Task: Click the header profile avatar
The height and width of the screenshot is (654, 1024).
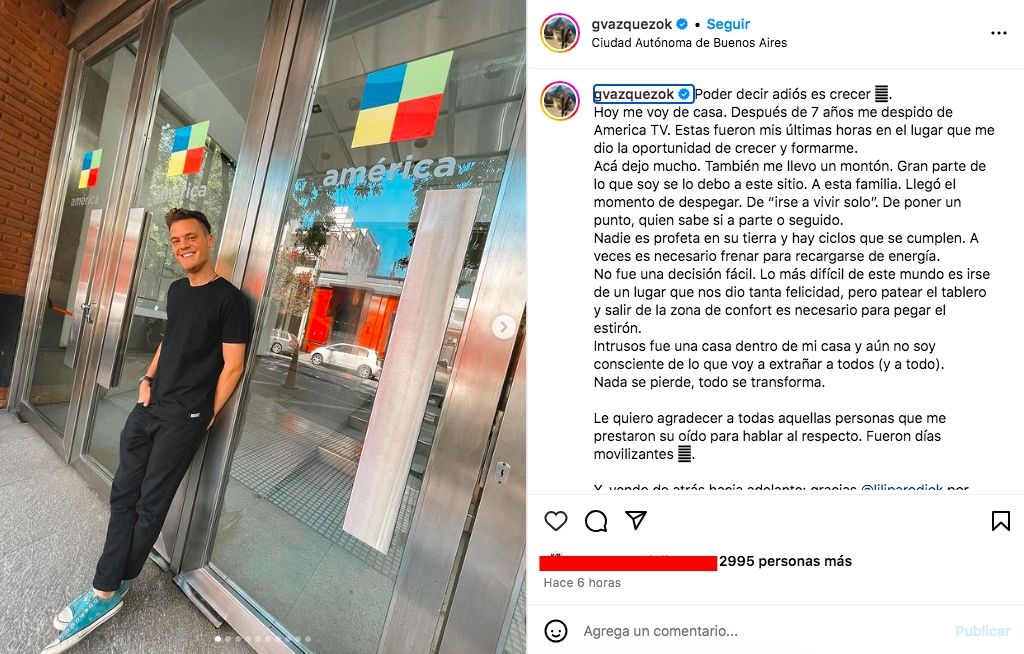Action: point(560,33)
